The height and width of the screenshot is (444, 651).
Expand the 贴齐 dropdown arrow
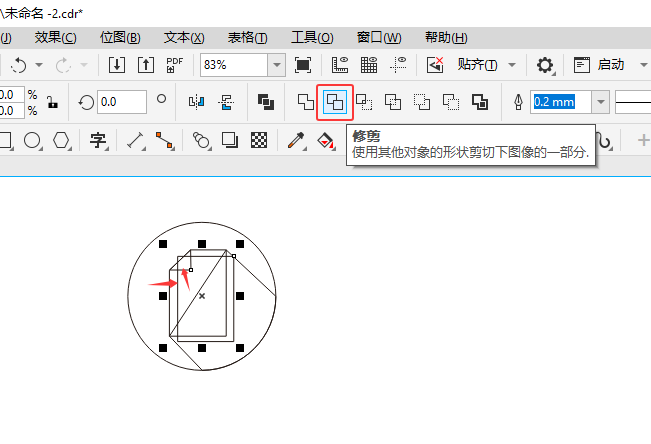pos(512,65)
